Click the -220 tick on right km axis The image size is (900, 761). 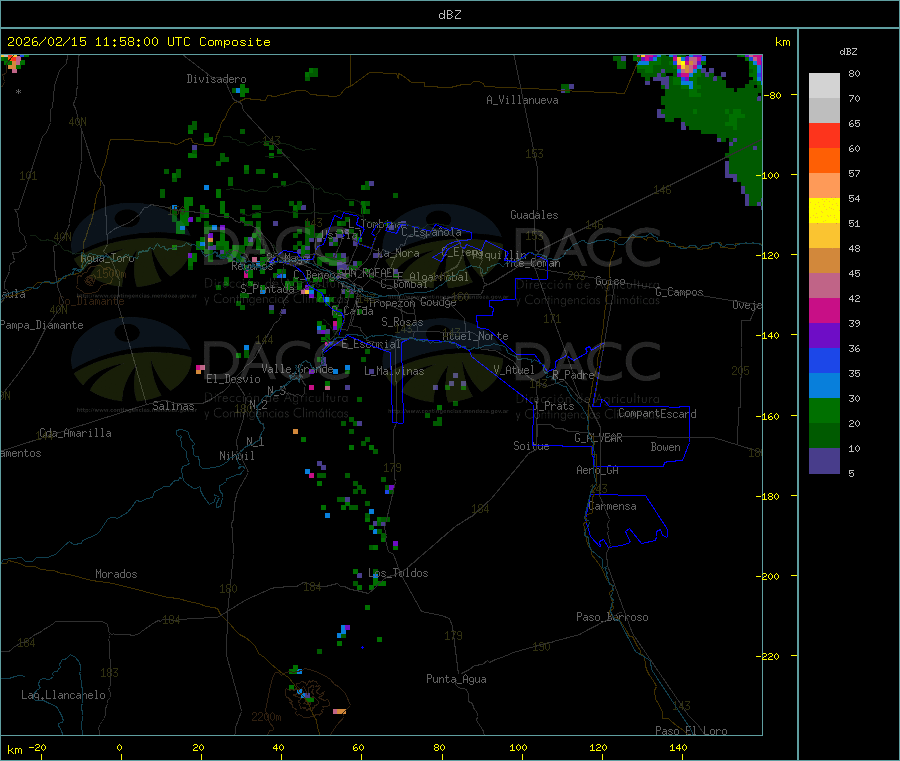click(x=768, y=657)
